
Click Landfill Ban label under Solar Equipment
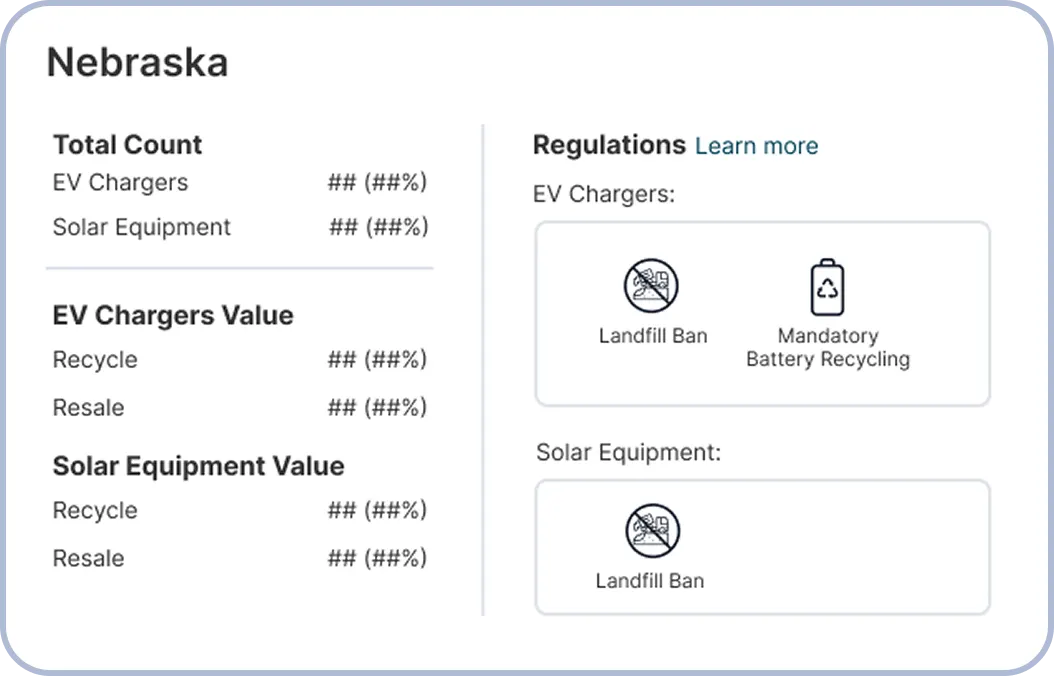click(x=650, y=581)
